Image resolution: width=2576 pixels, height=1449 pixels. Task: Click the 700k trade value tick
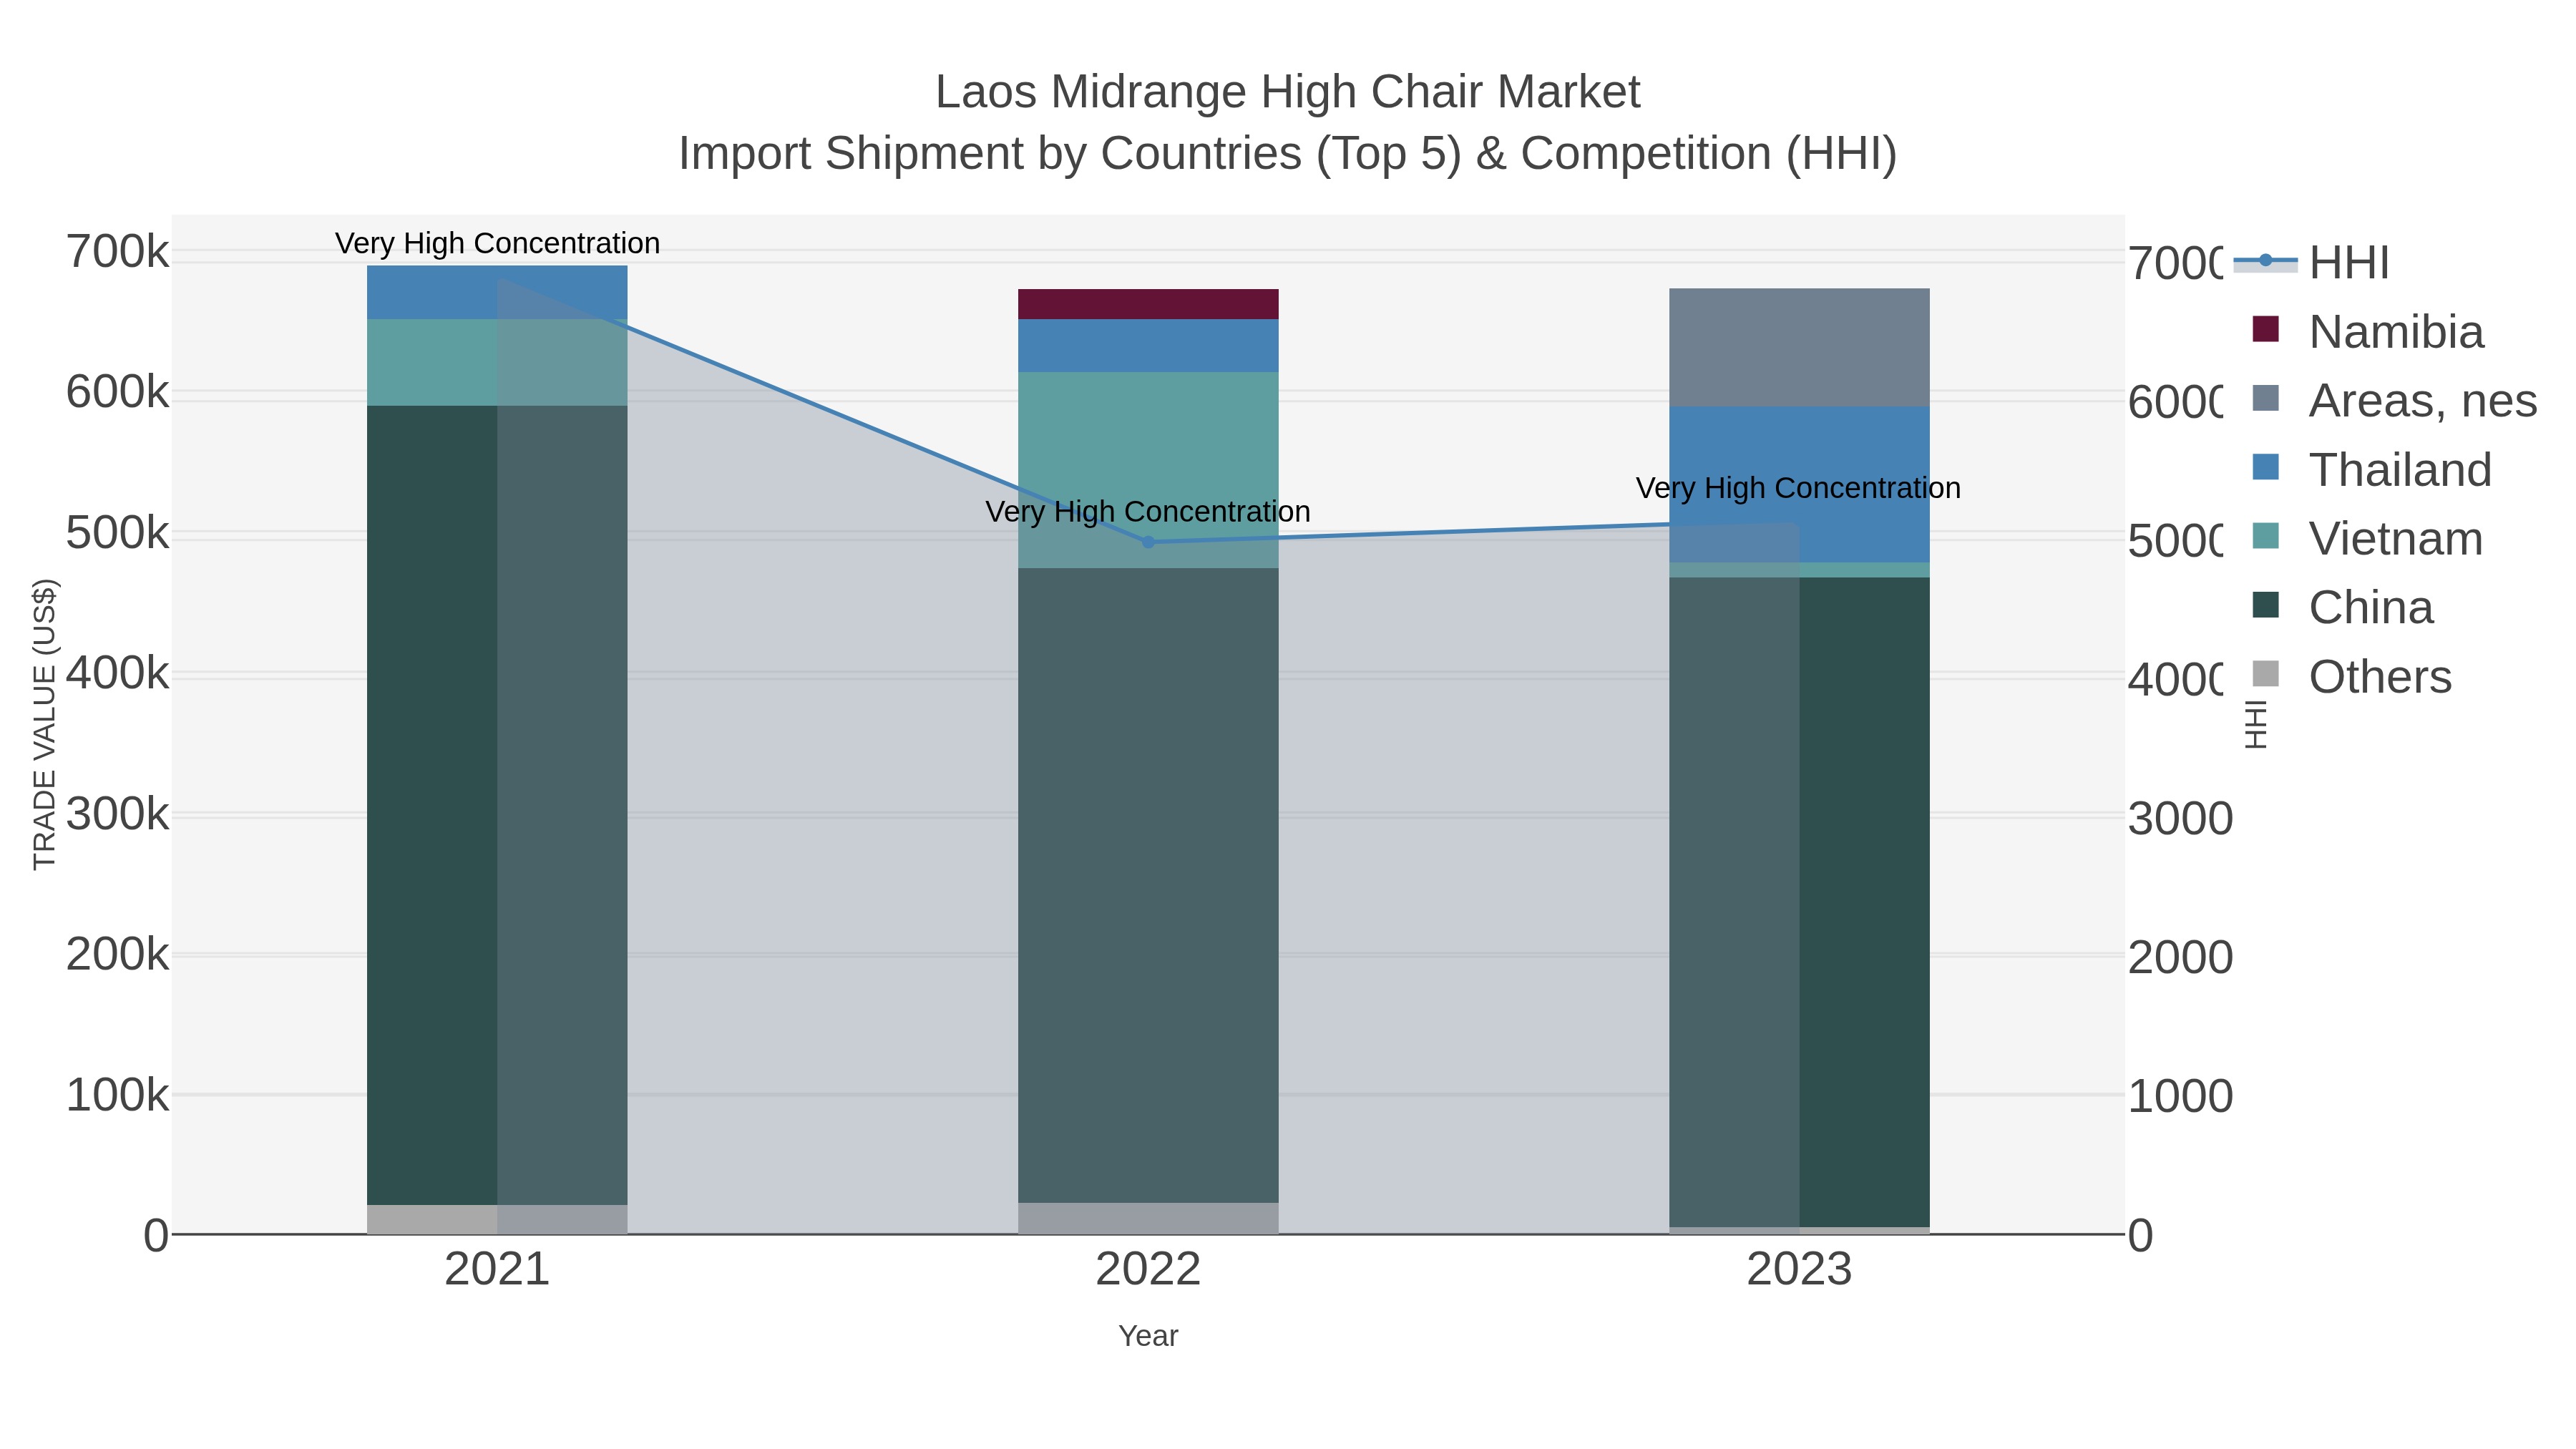pos(117,251)
